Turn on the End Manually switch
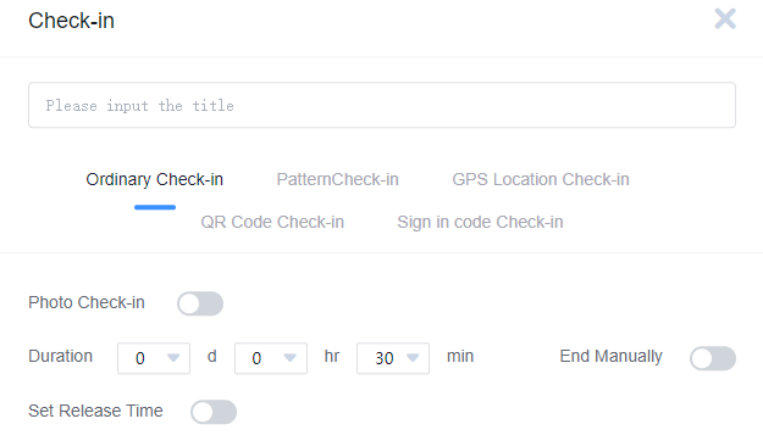Viewport: 763px width, 442px height. (x=713, y=358)
